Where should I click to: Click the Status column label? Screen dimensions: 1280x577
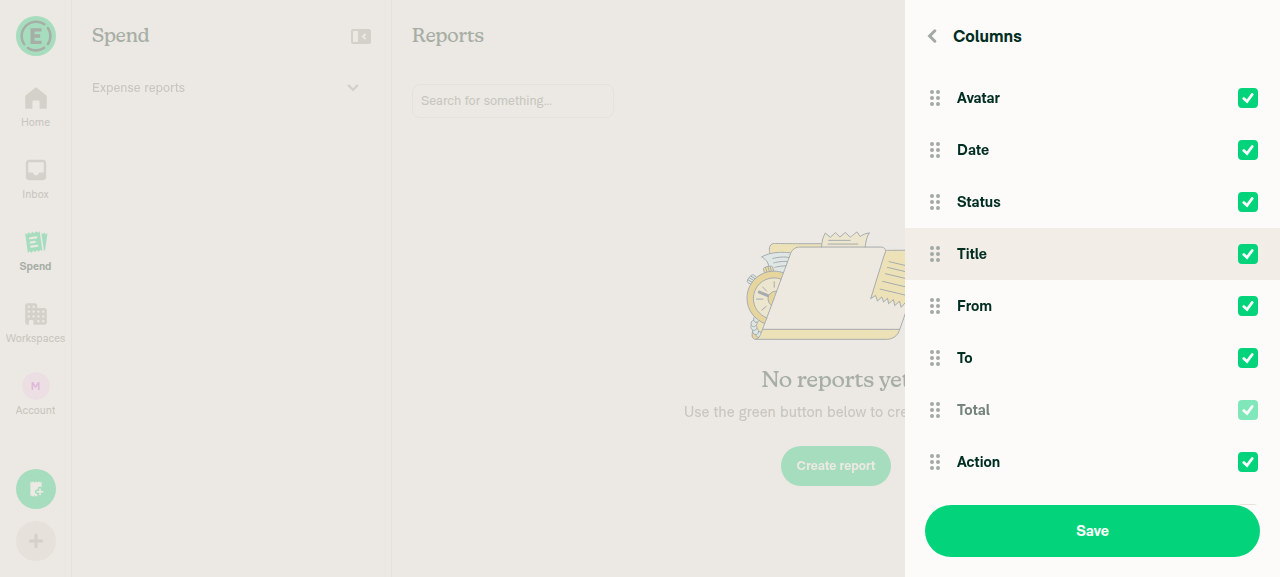pos(979,202)
